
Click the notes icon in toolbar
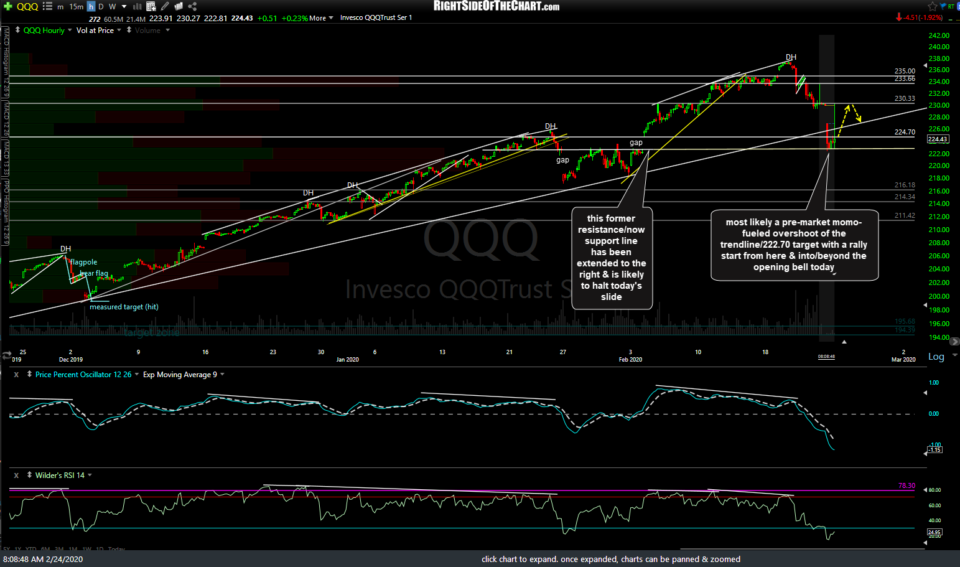tap(179, 6)
